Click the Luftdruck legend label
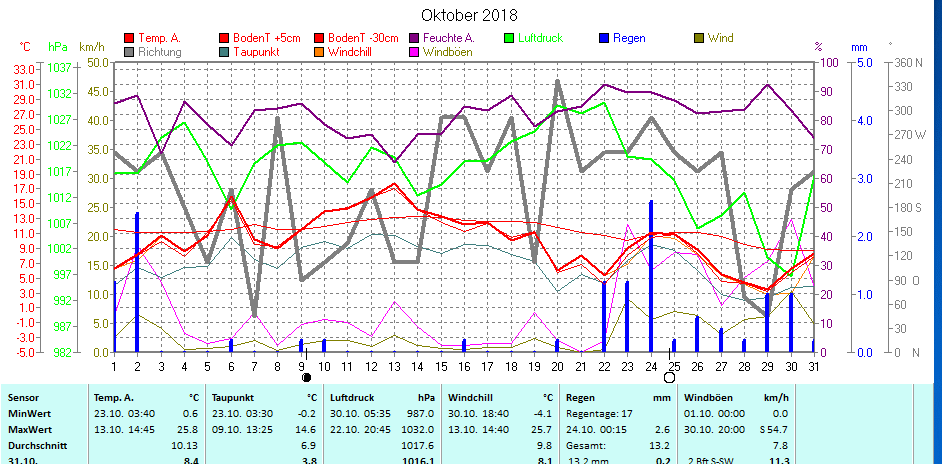Viewport: 942px width, 464px height. [x=541, y=38]
